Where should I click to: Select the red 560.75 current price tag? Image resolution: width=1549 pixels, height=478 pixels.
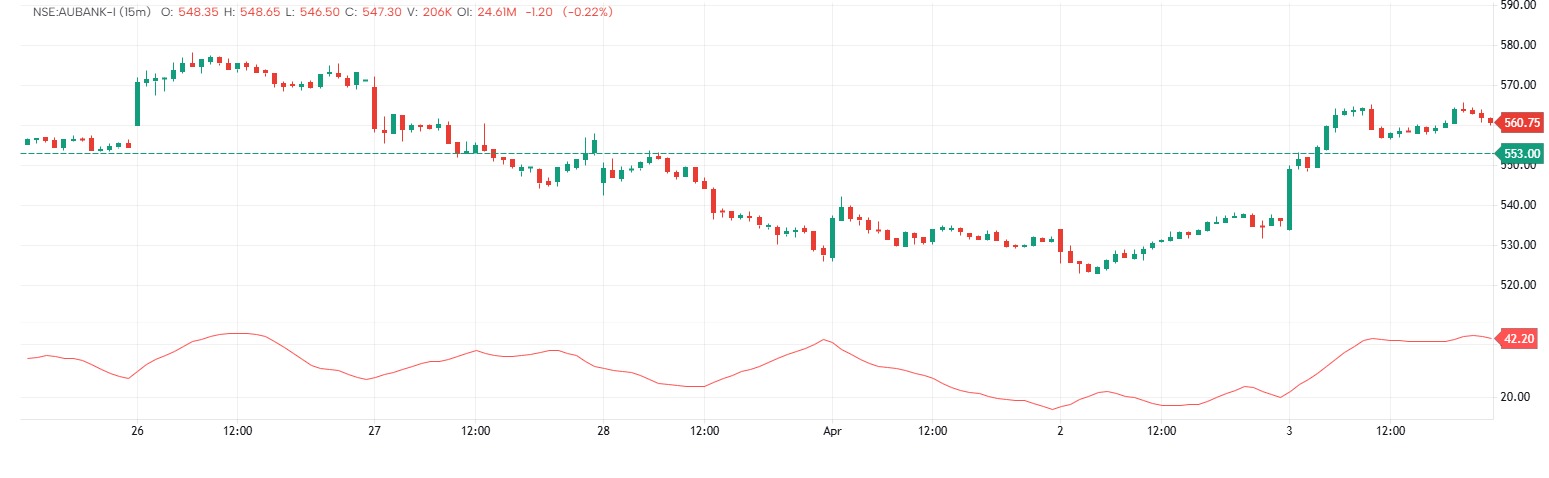pyautogui.click(x=1520, y=123)
